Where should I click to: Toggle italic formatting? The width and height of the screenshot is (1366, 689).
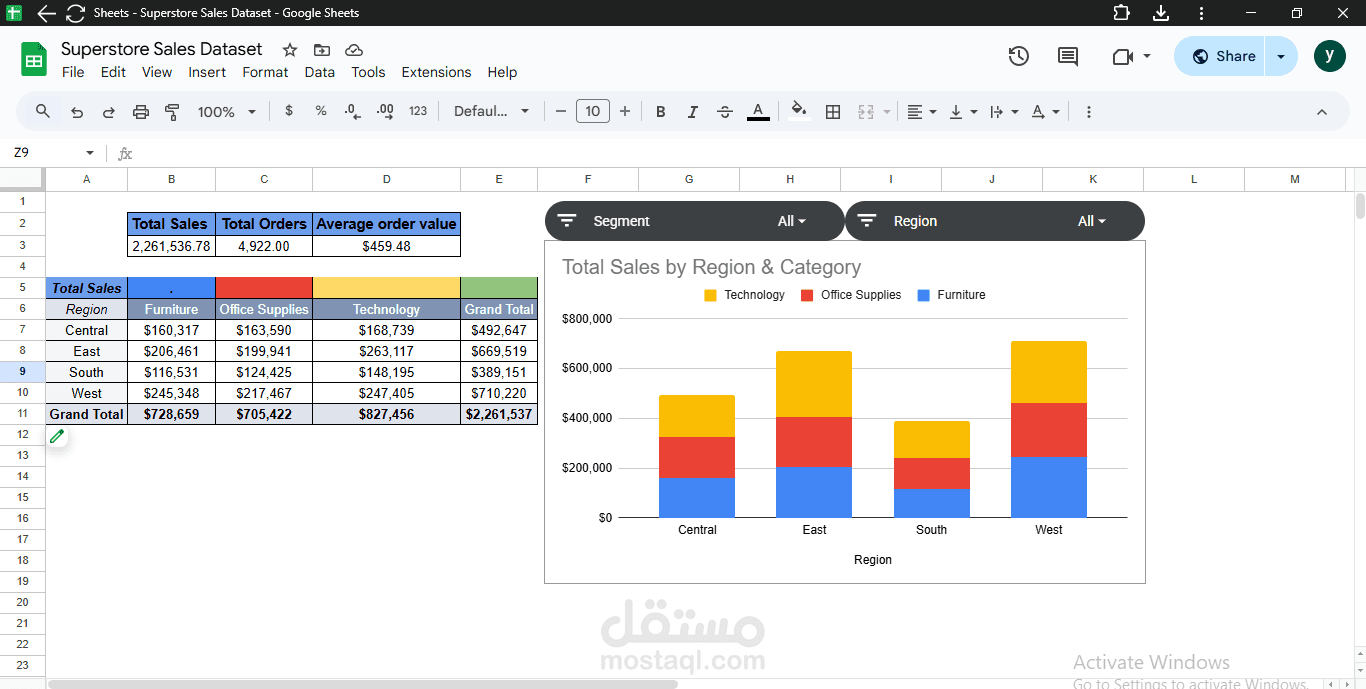pyautogui.click(x=692, y=112)
